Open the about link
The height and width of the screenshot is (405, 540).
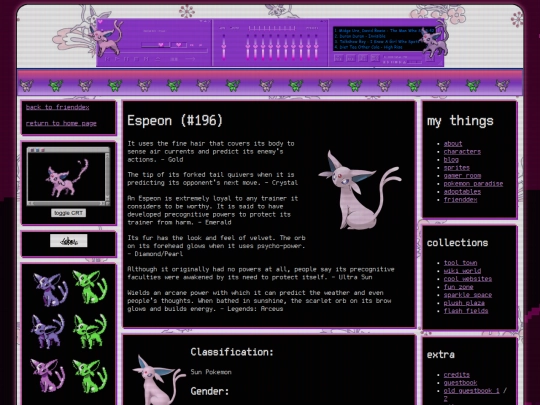[x=453, y=144]
